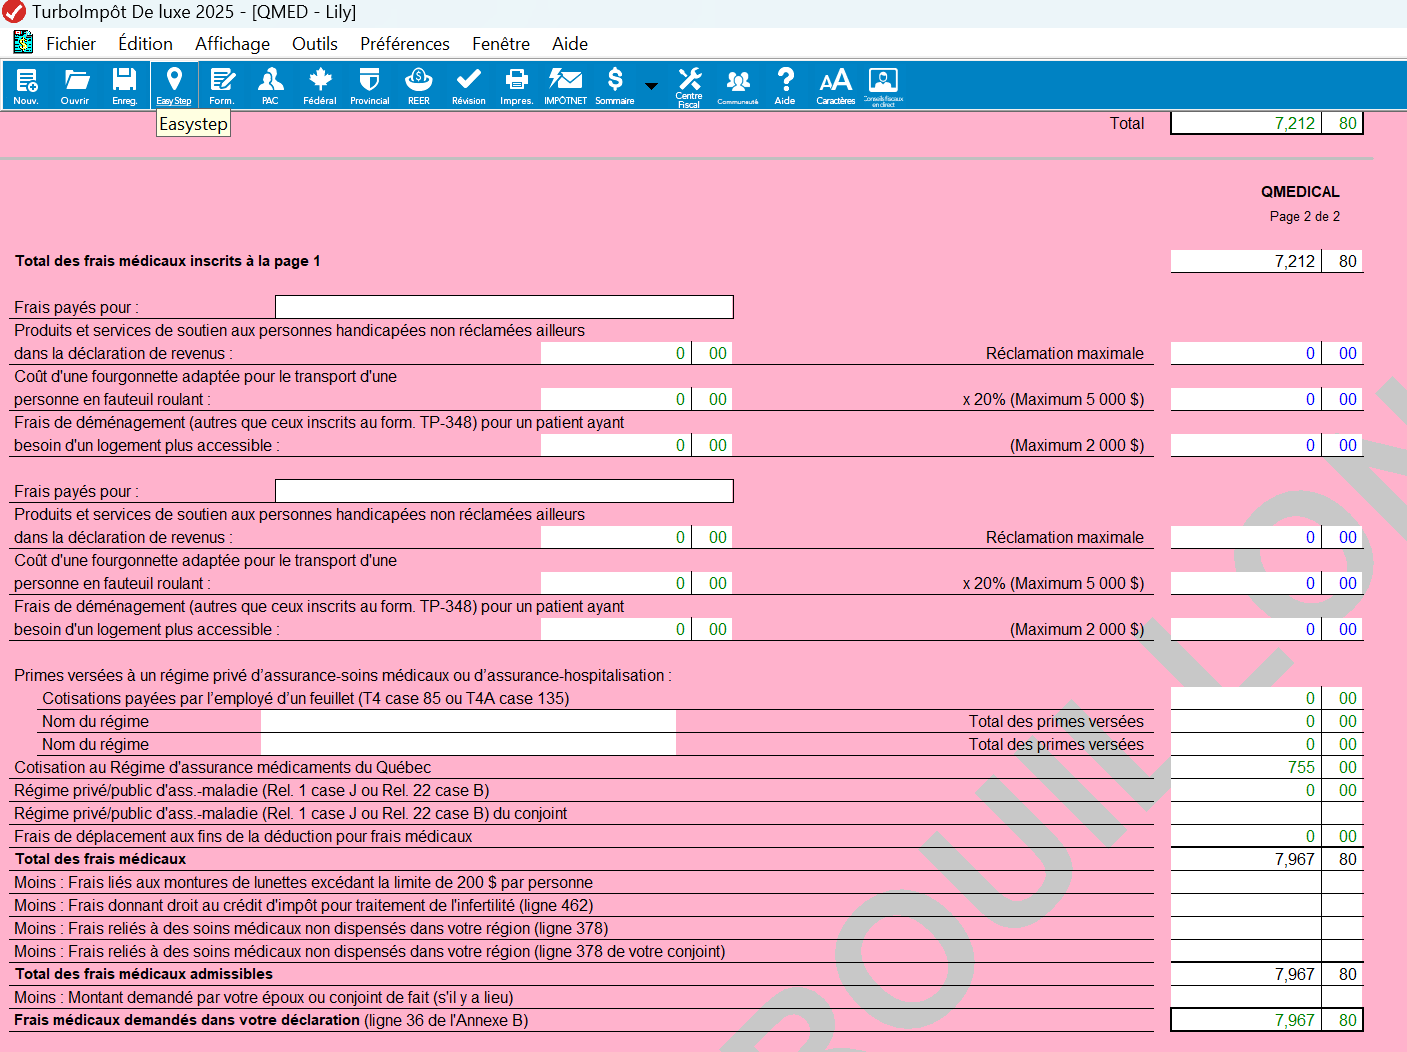The image size is (1407, 1052).
Task: Click the REER piggy bank icon
Action: click(x=419, y=86)
